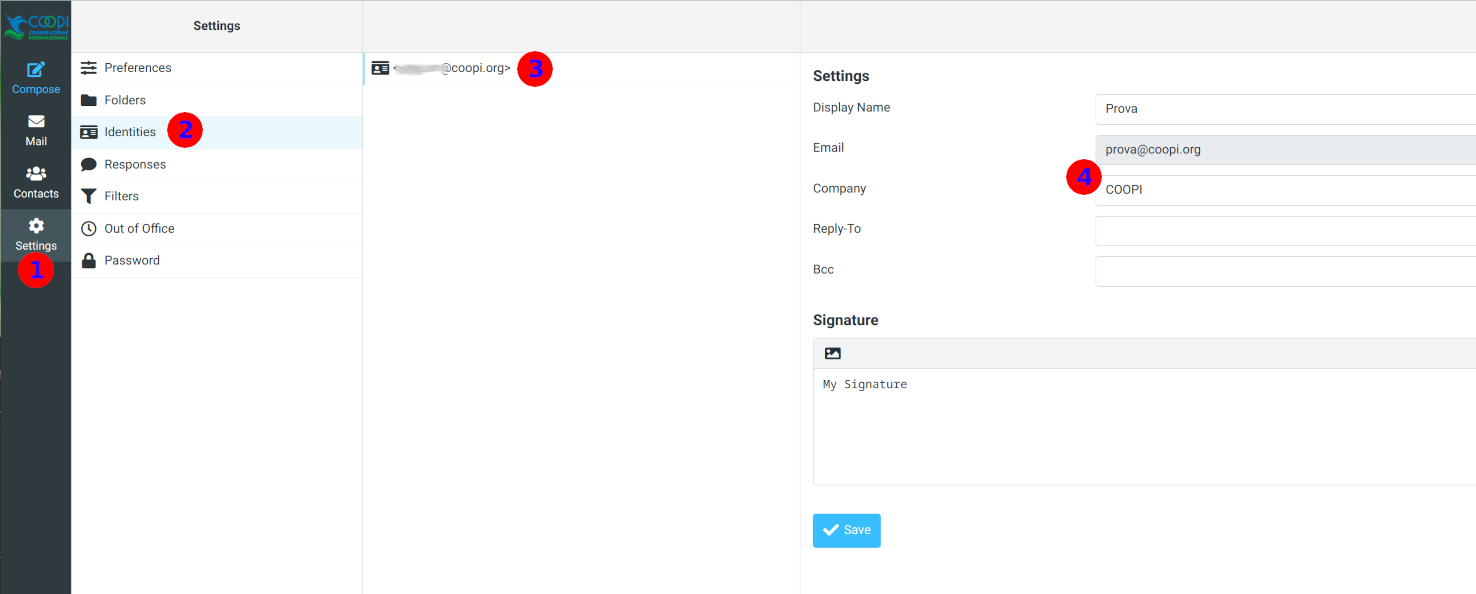Insert image using signature toolbar icon
Viewport: 1476px width, 594px height.
833,353
